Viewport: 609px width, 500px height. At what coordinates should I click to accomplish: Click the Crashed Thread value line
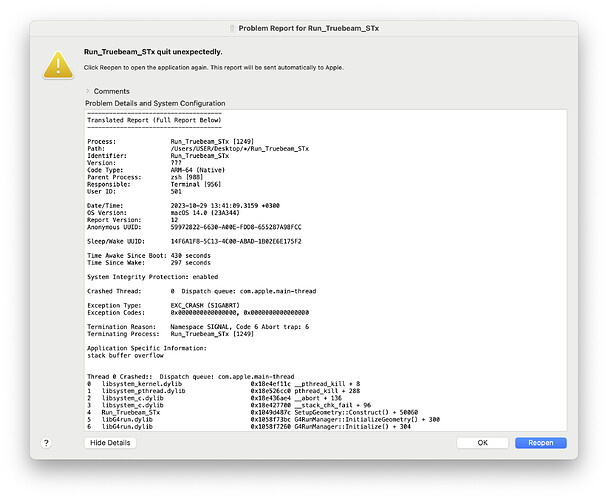coord(243,291)
